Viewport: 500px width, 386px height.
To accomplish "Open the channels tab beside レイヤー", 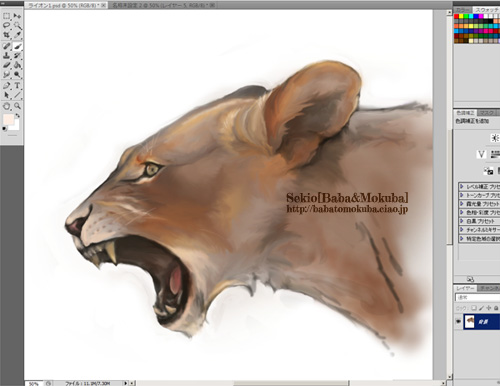I will [489, 288].
